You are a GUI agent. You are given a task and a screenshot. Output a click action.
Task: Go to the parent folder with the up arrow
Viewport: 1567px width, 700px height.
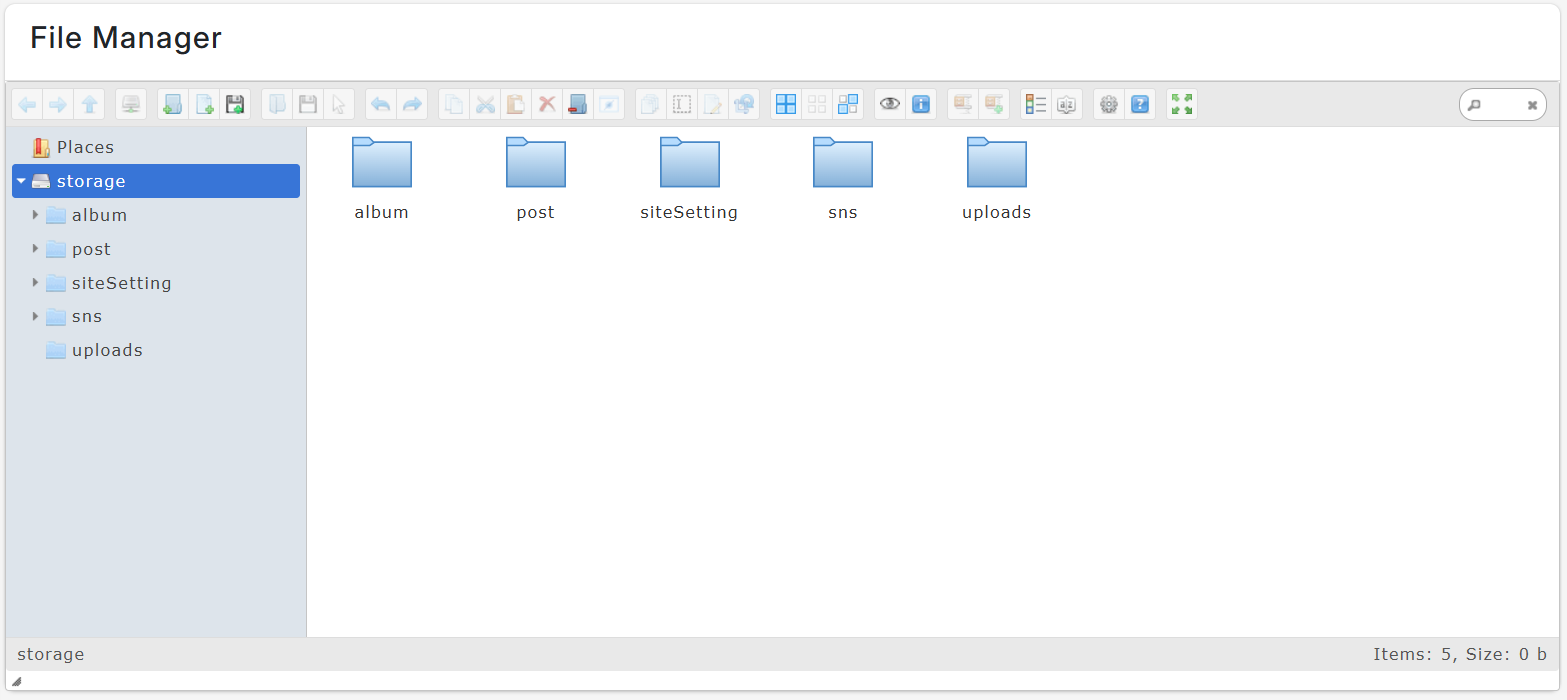[x=89, y=104]
